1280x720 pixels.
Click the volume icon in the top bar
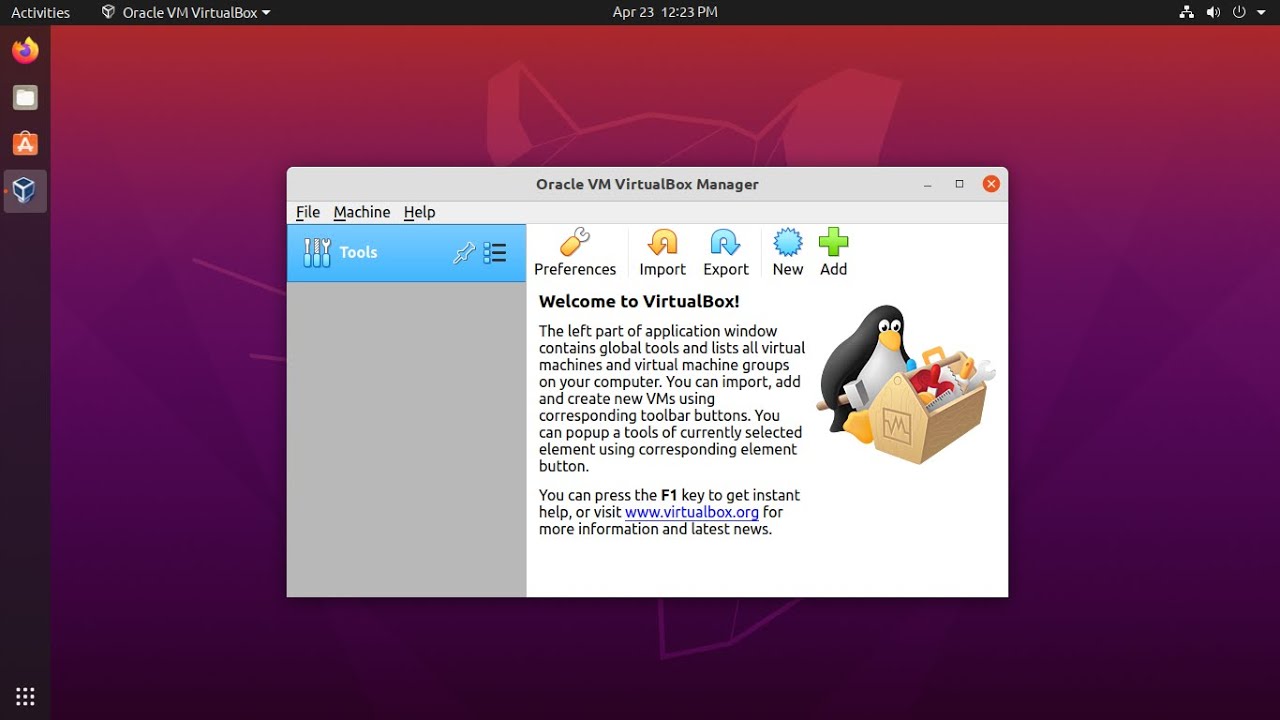pyautogui.click(x=1213, y=12)
